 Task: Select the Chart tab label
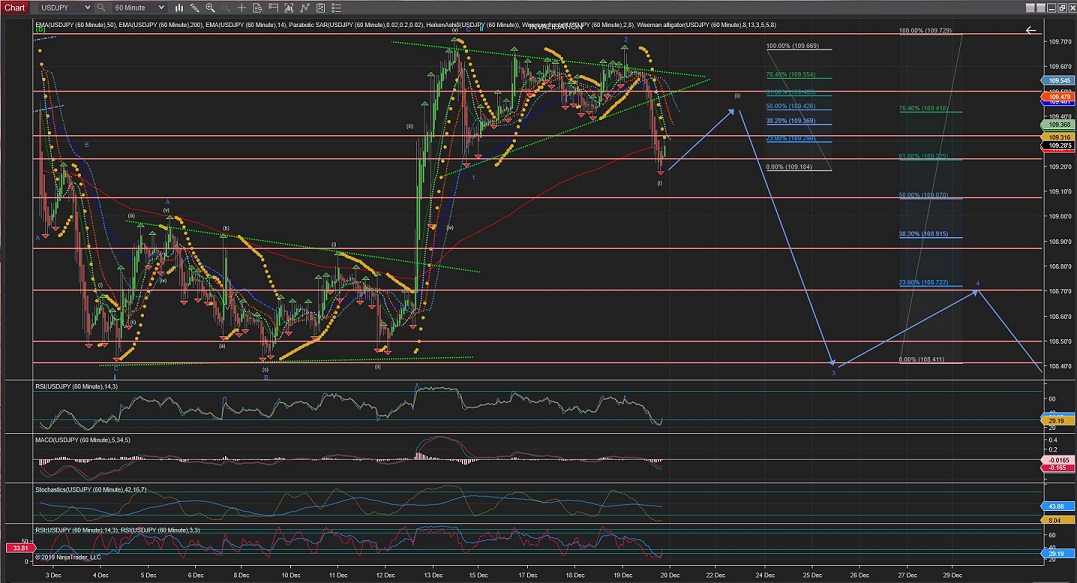(15, 8)
